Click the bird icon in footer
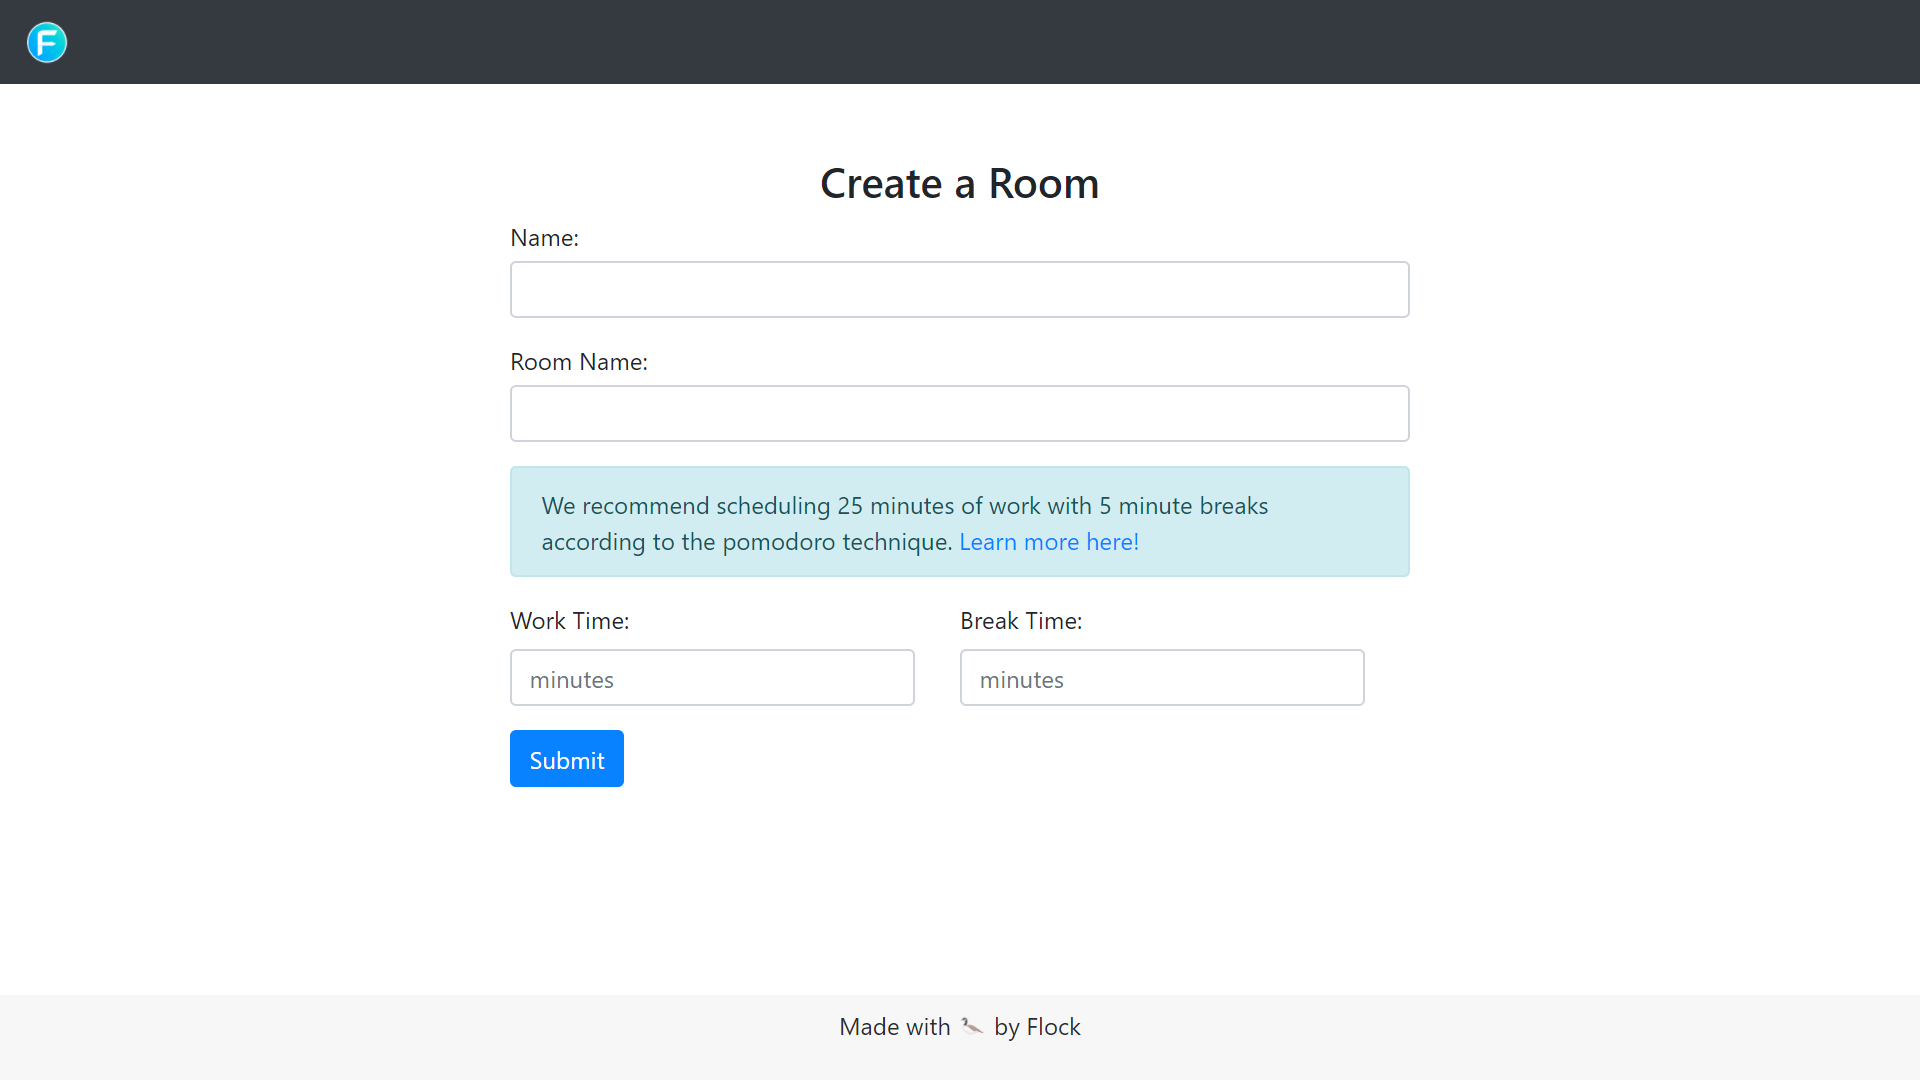The width and height of the screenshot is (1920, 1080). pos(972,1026)
